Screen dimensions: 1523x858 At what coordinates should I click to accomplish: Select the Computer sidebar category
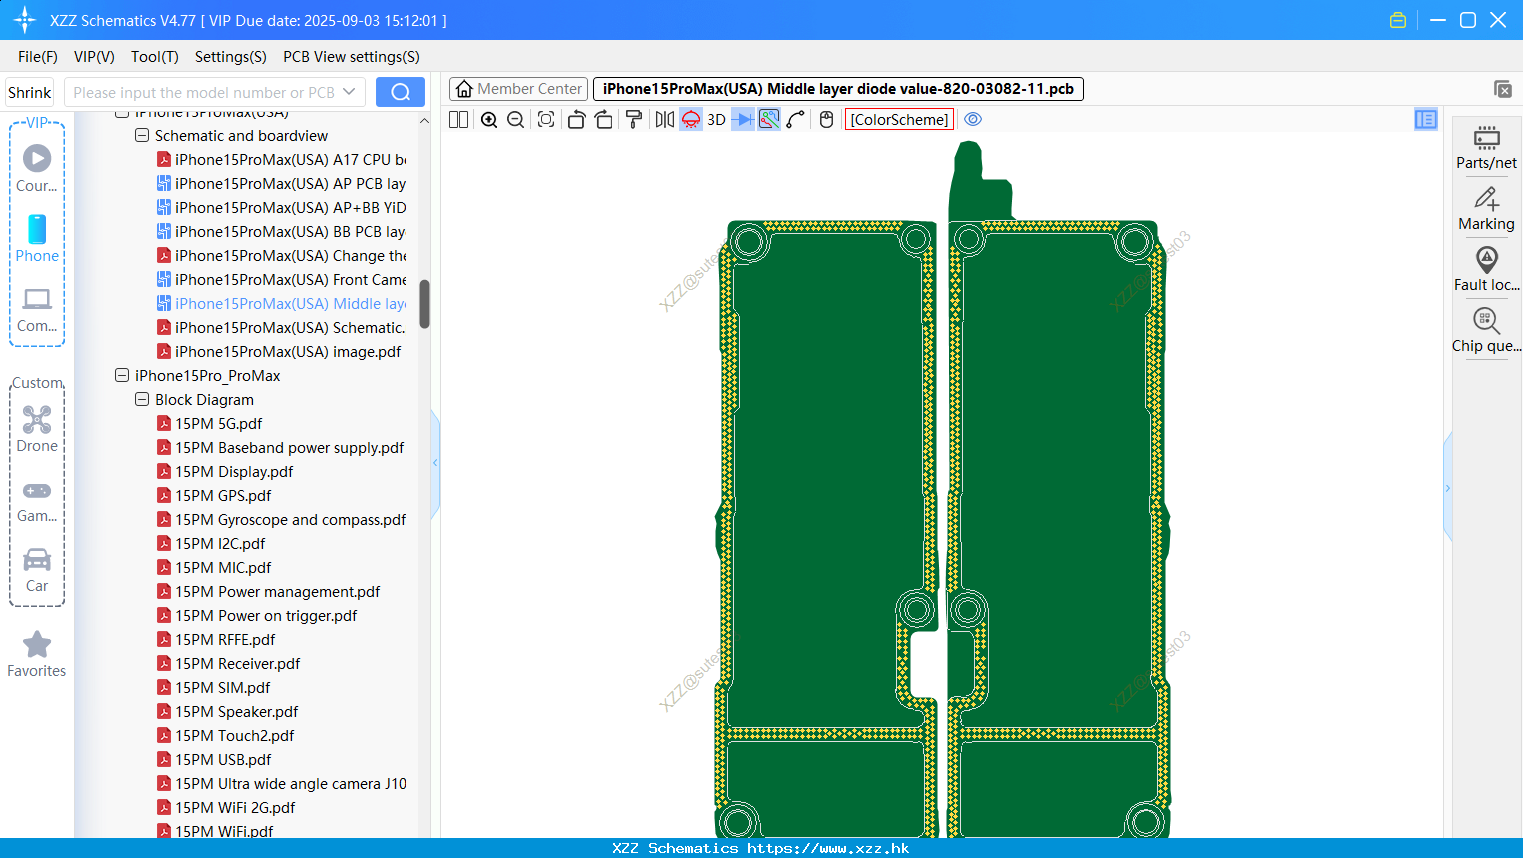click(37, 309)
